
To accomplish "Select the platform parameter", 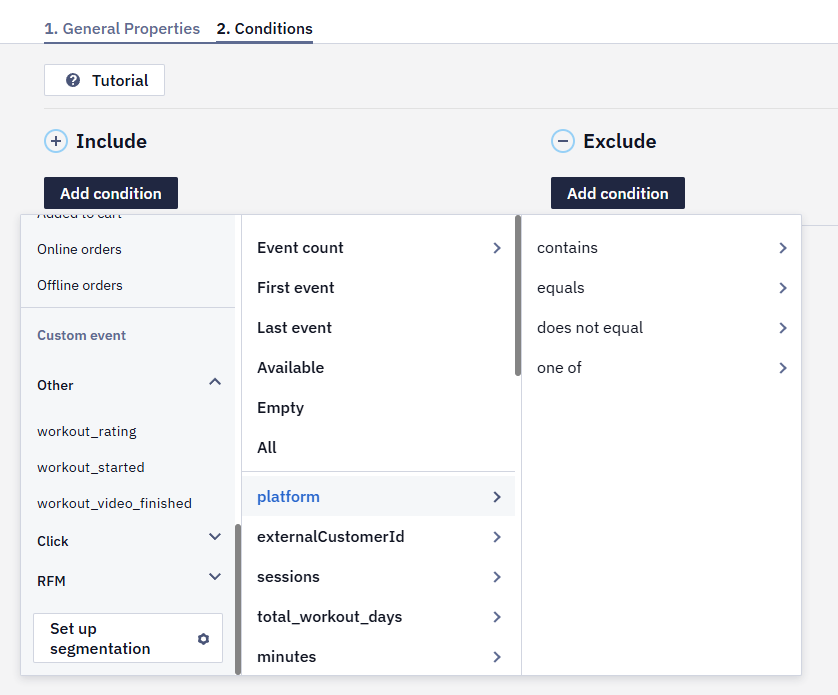I will [378, 497].
